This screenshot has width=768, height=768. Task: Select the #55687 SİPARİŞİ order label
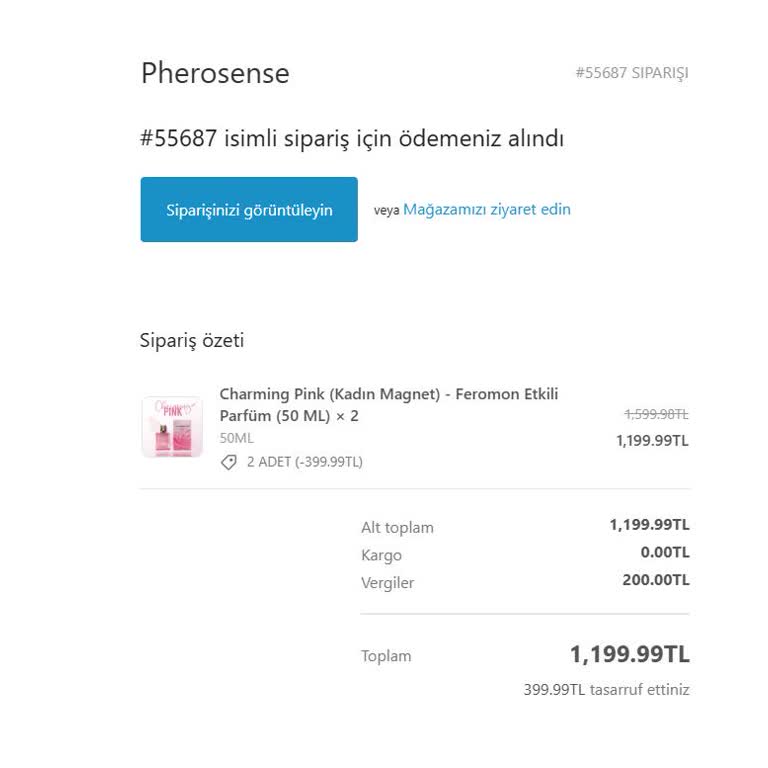(631, 73)
